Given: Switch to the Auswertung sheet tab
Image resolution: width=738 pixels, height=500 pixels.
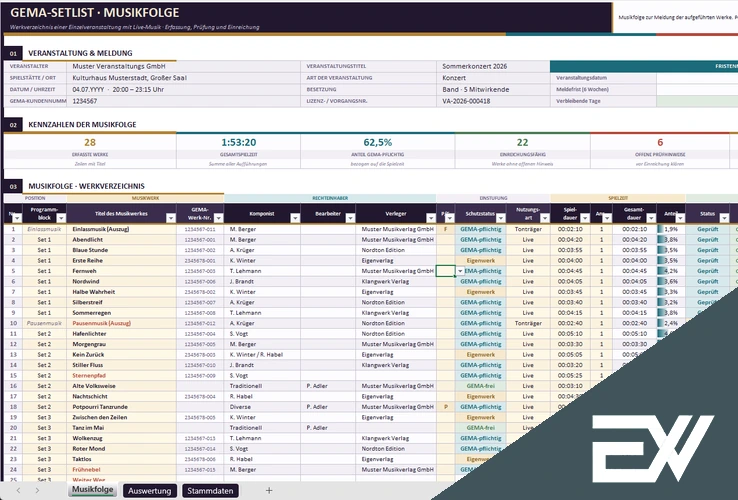Looking at the screenshot, I should (150, 491).
